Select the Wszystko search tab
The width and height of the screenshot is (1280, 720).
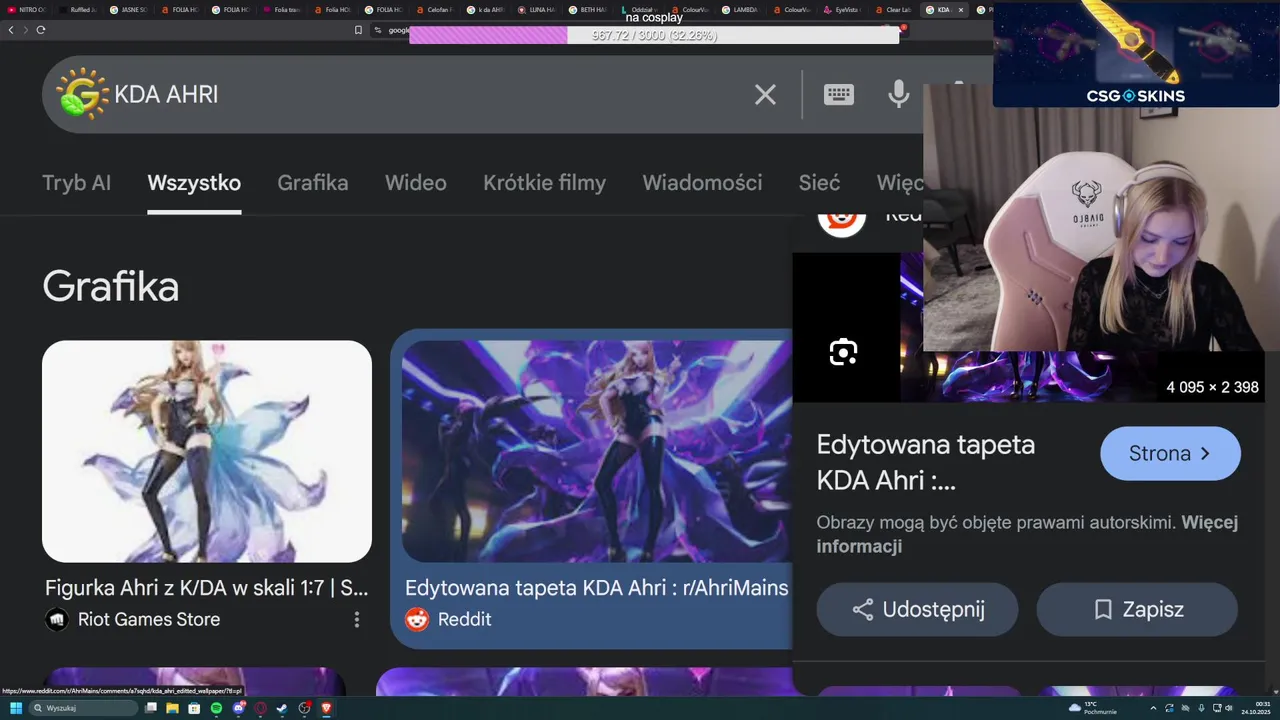click(x=194, y=183)
